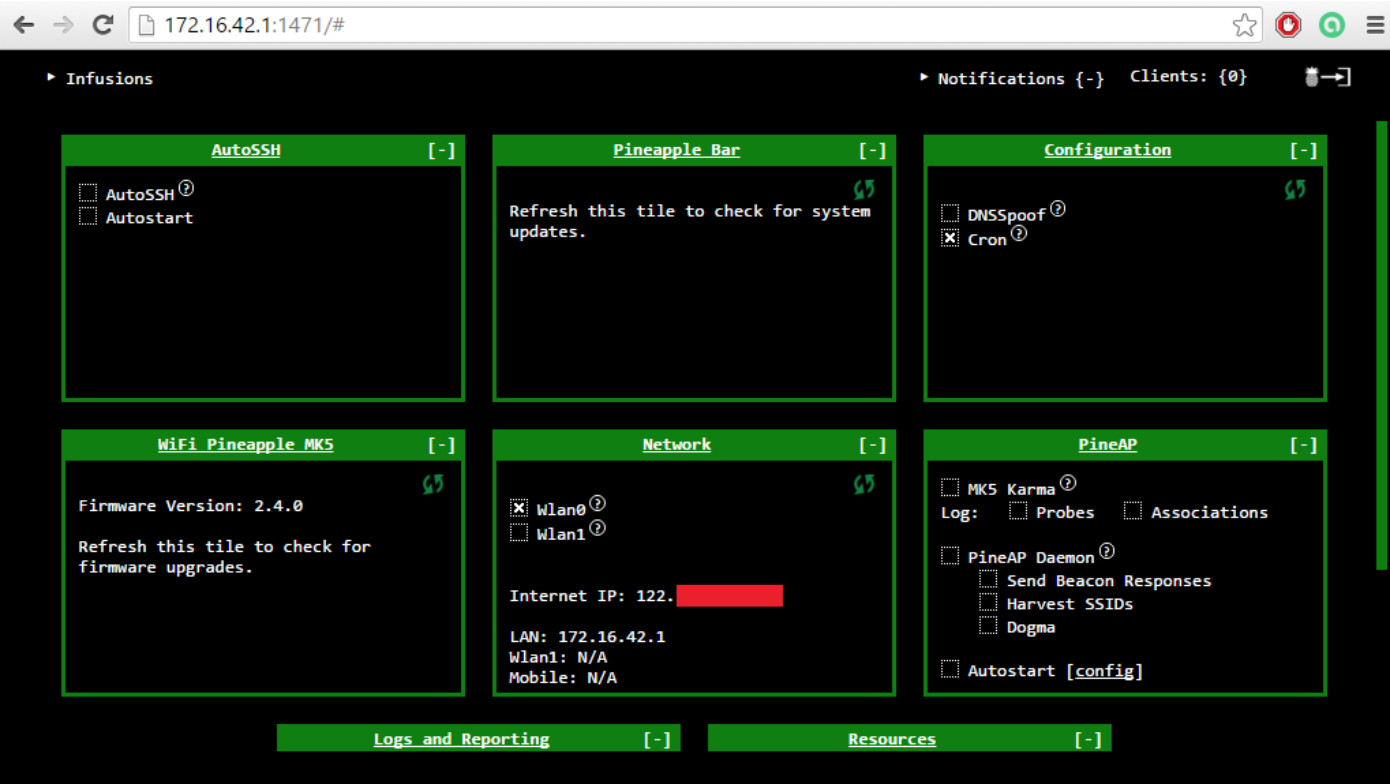
Task: Collapse the WiFi Pineapple MK5 tile
Action: point(441,445)
